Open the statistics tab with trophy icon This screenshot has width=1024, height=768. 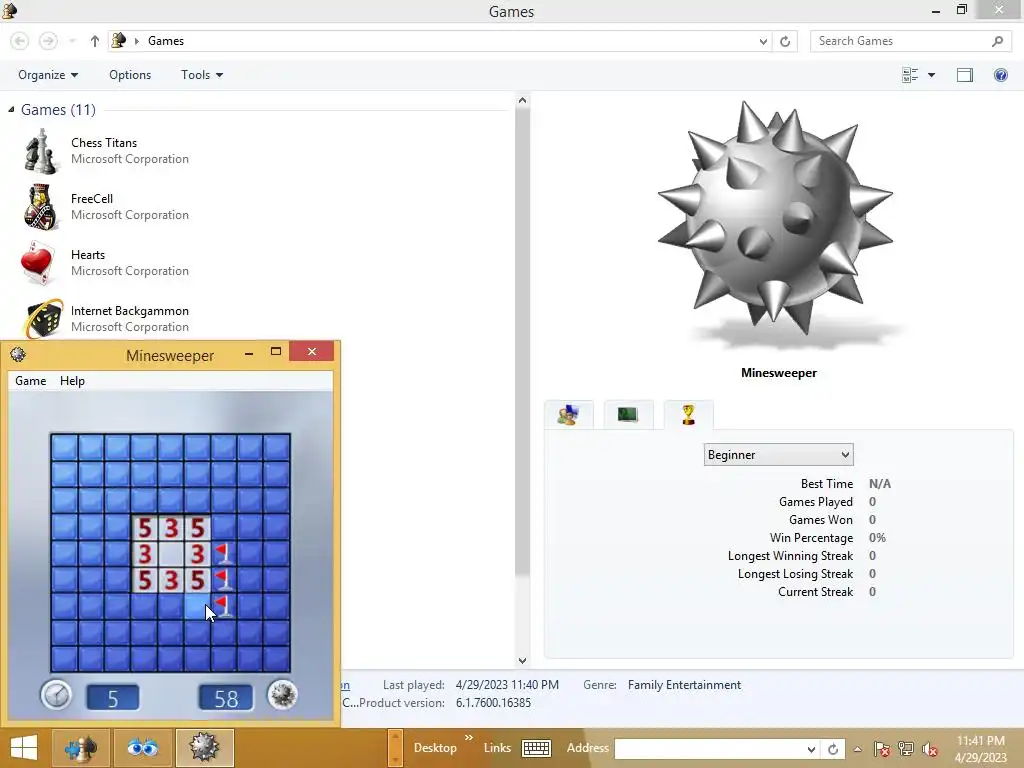click(x=688, y=415)
